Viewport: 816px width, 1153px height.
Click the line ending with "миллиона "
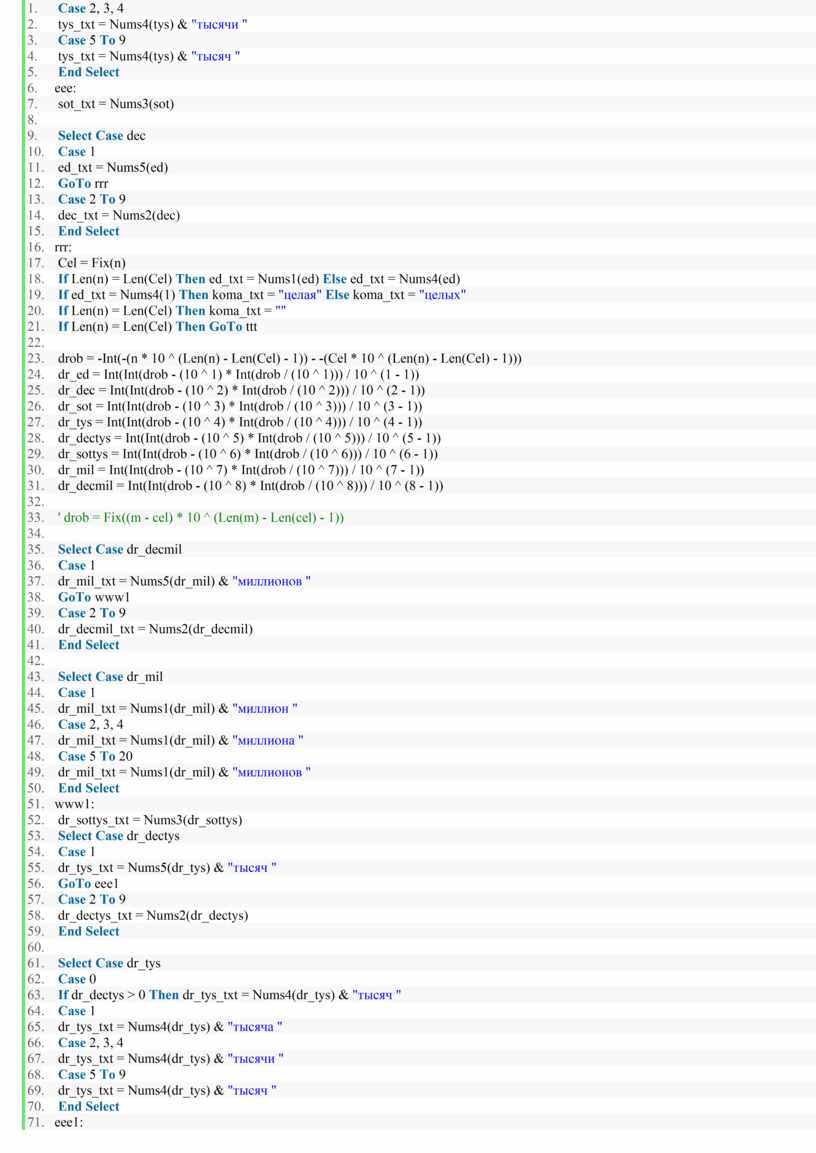(180, 740)
